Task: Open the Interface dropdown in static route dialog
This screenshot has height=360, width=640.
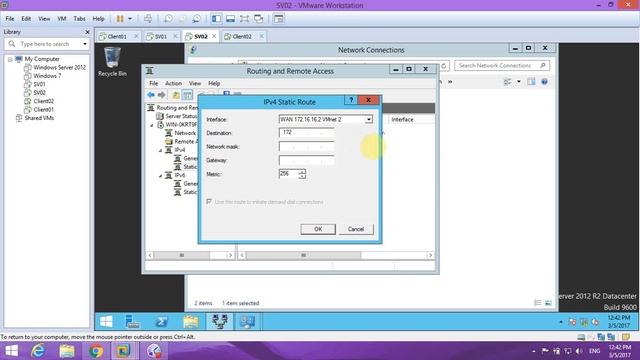Action: (369, 119)
